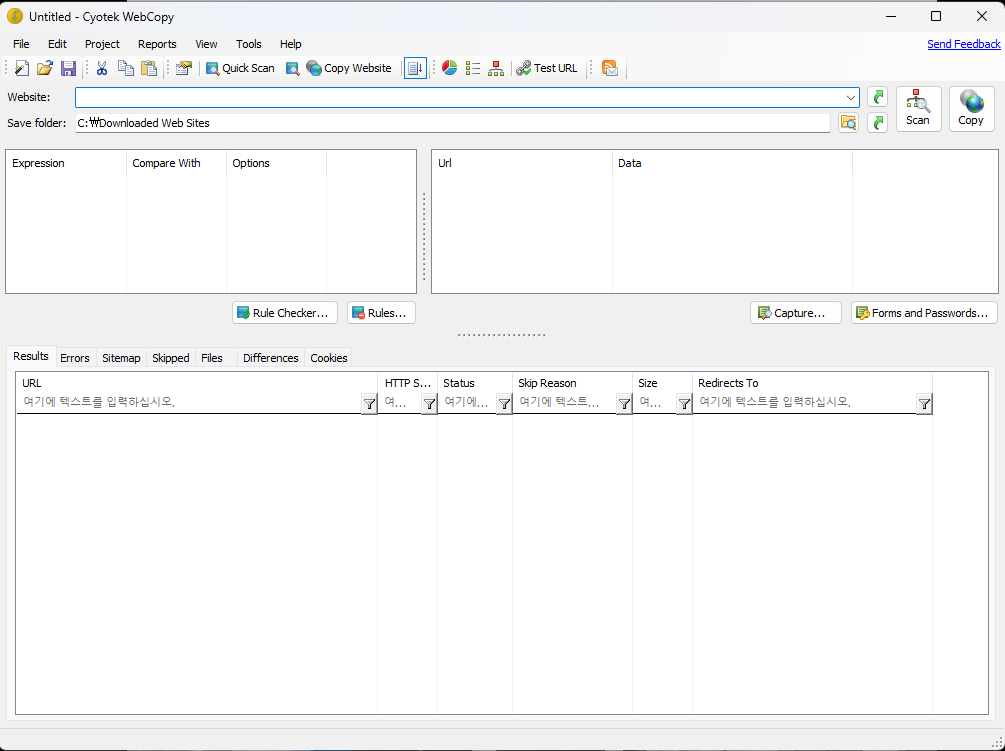Click Test URL in the toolbar
The height and width of the screenshot is (751, 1005).
click(x=547, y=68)
